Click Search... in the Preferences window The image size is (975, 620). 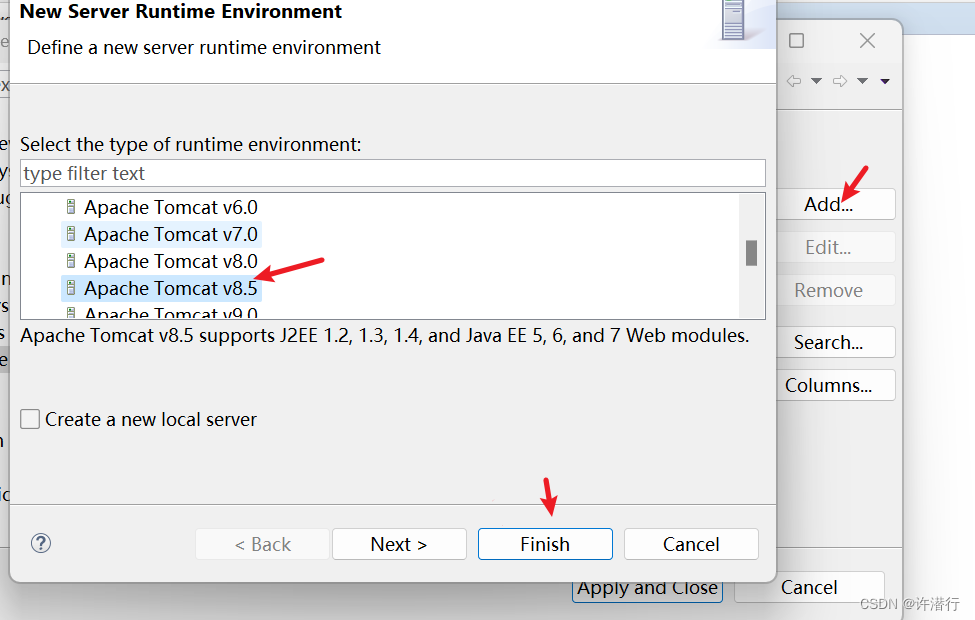[x=836, y=342]
